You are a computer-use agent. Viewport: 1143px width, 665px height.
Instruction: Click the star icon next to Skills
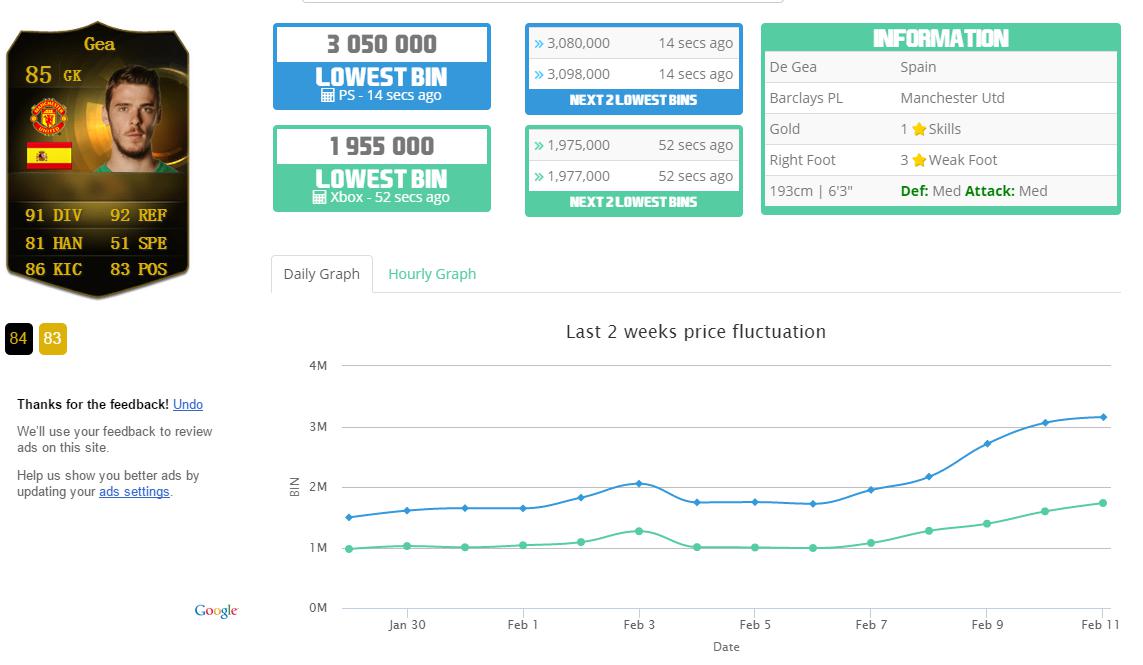click(x=919, y=129)
